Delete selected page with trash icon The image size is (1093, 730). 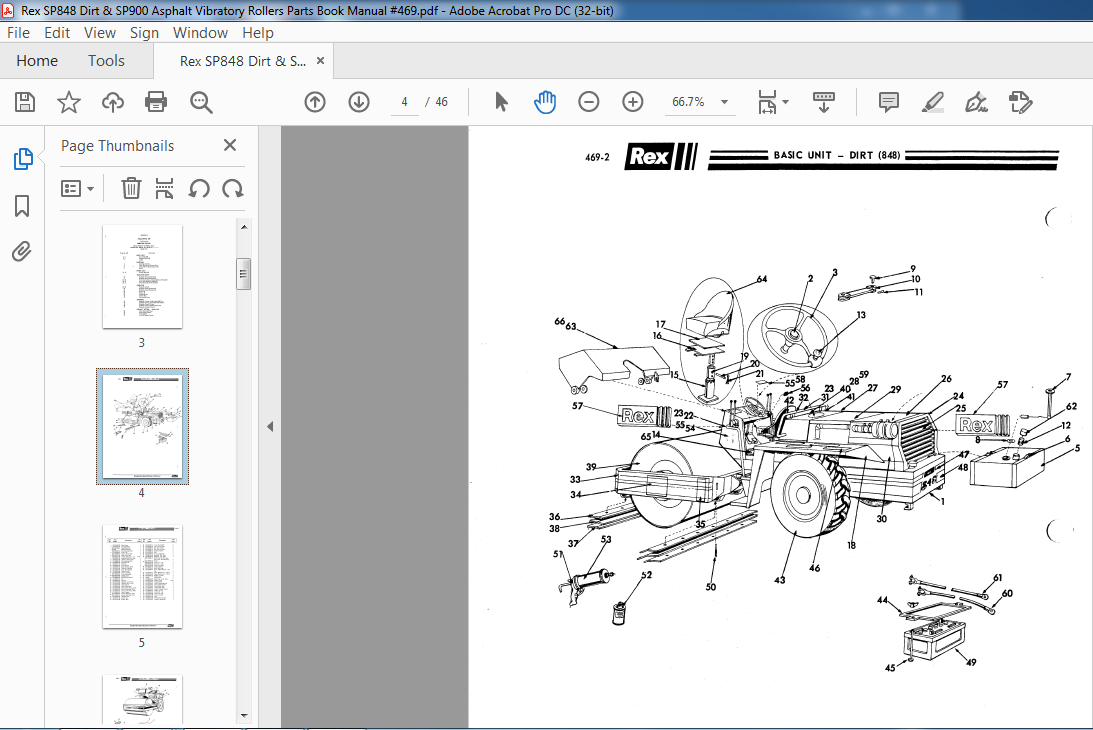(x=131, y=188)
